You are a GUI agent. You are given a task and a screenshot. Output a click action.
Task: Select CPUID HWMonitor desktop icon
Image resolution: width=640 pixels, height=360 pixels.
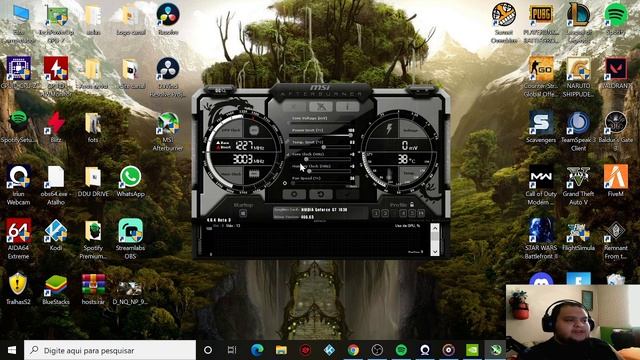click(56, 76)
